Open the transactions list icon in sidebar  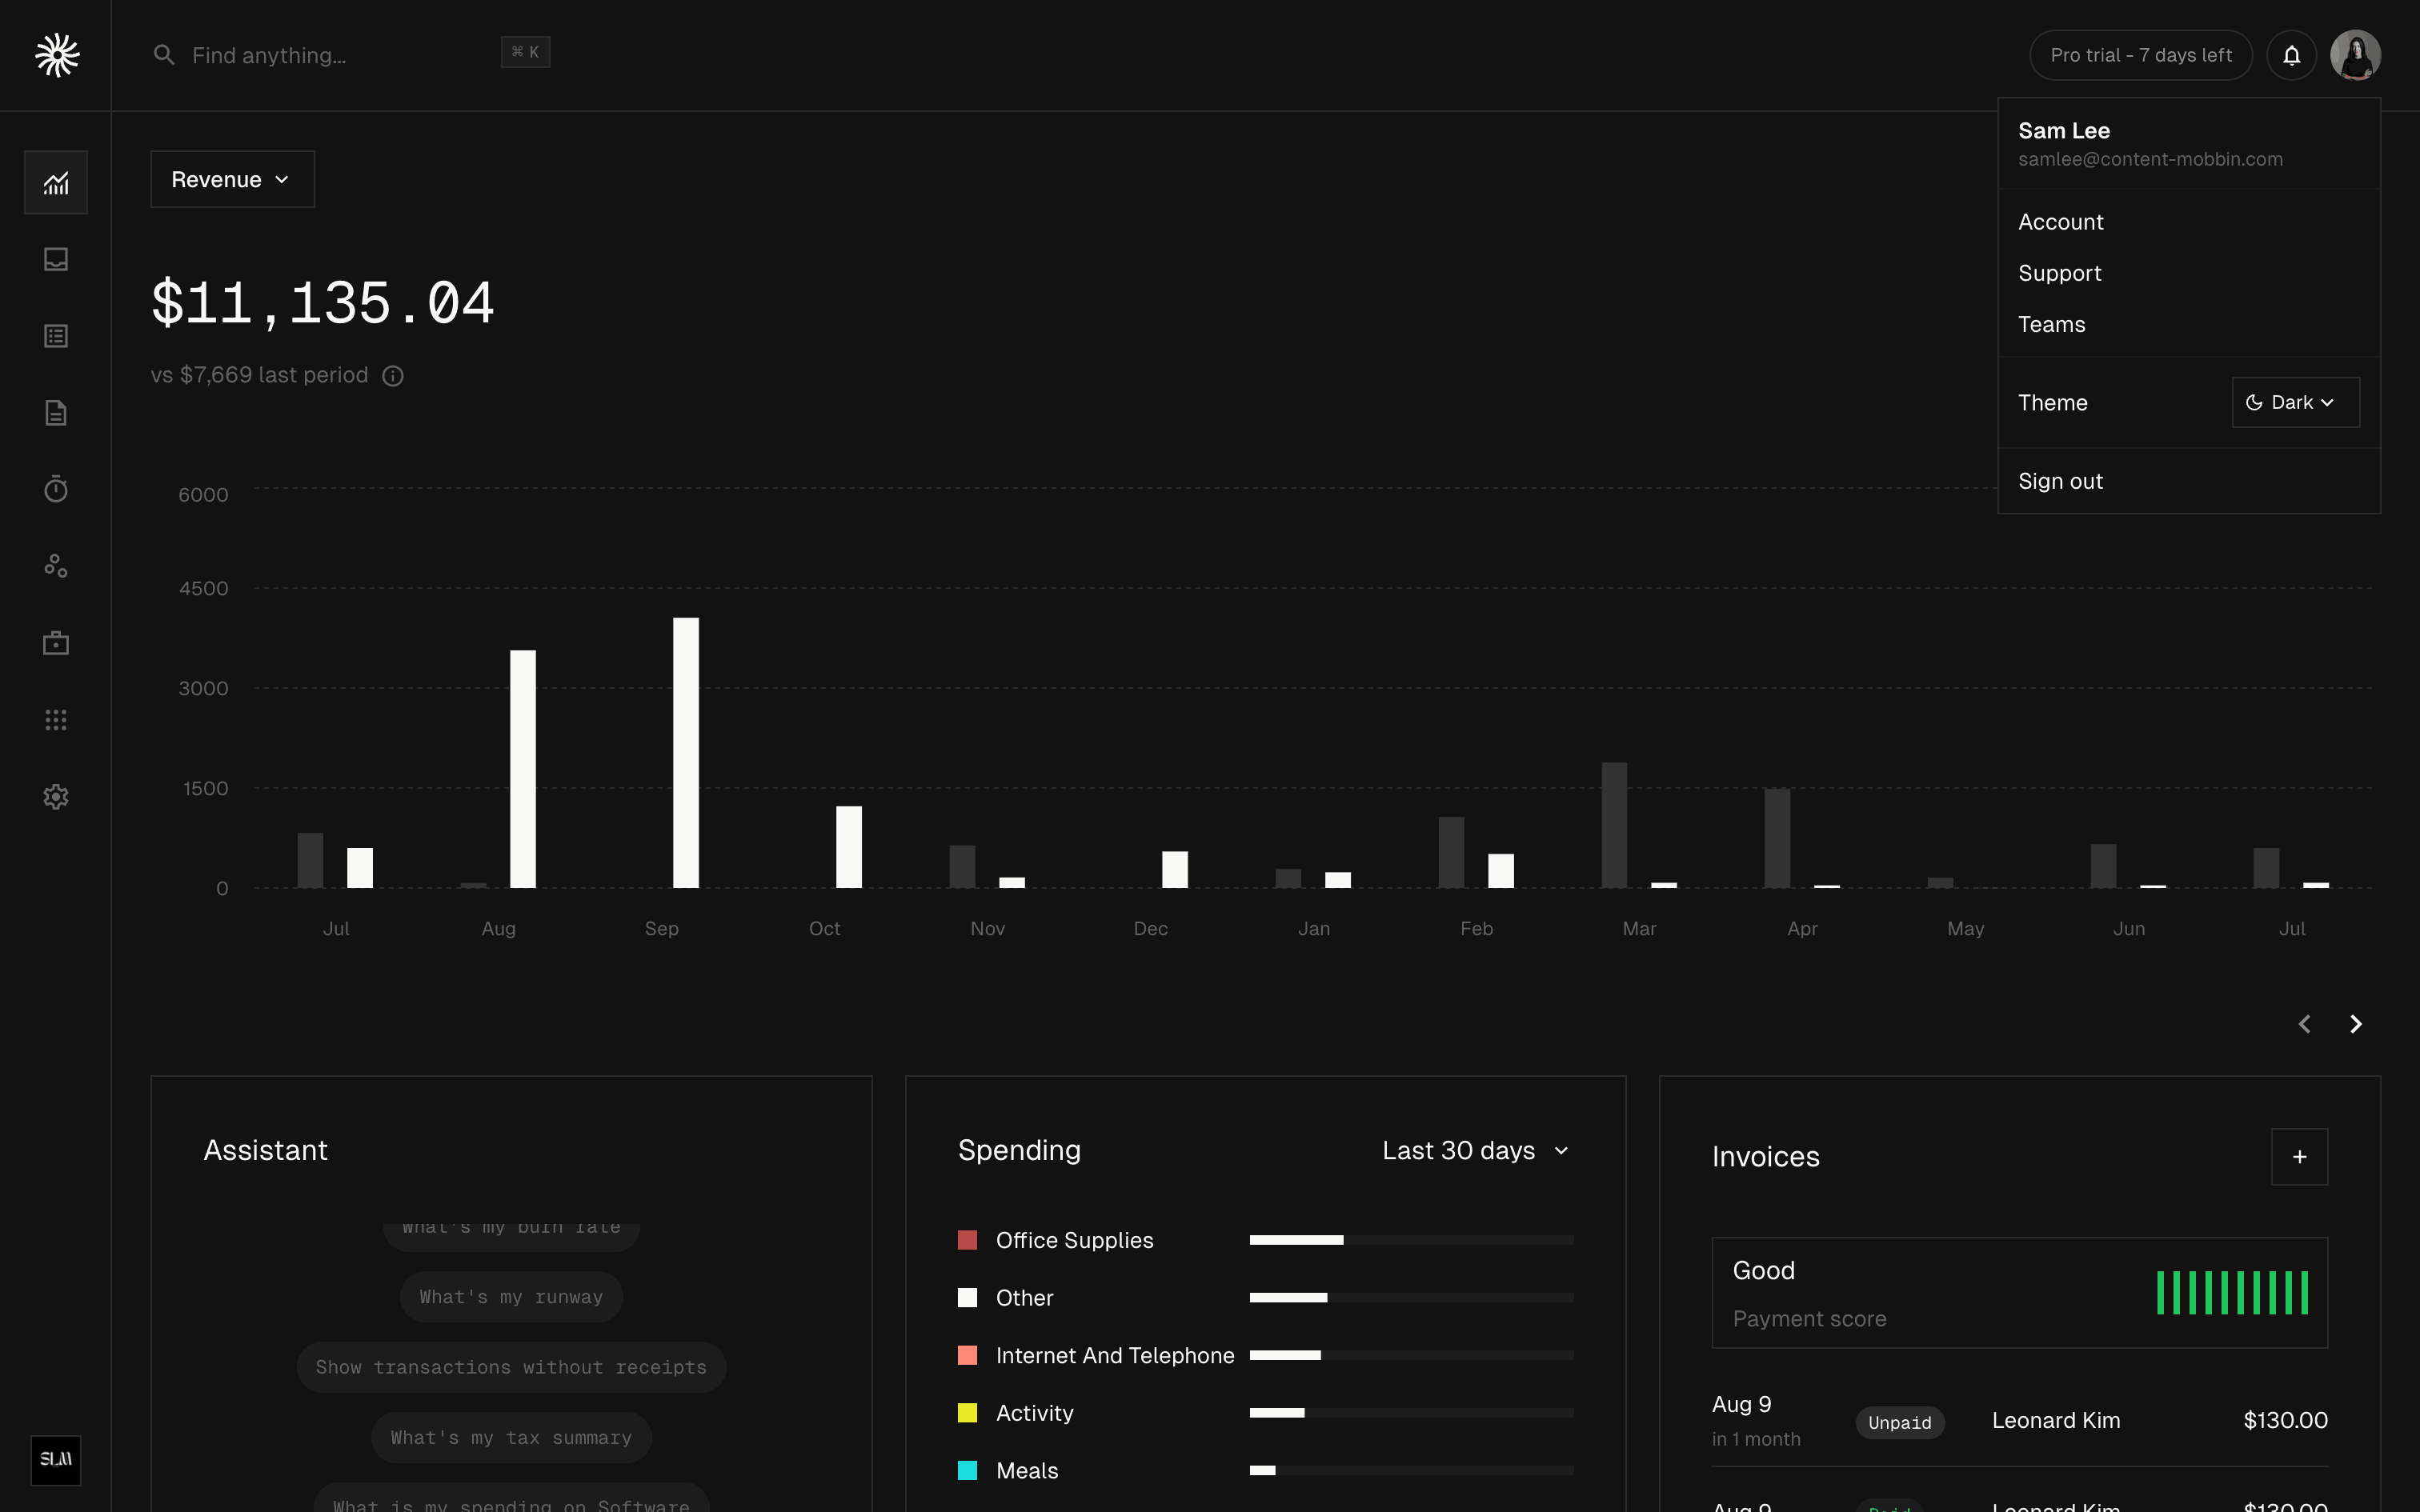(56, 336)
